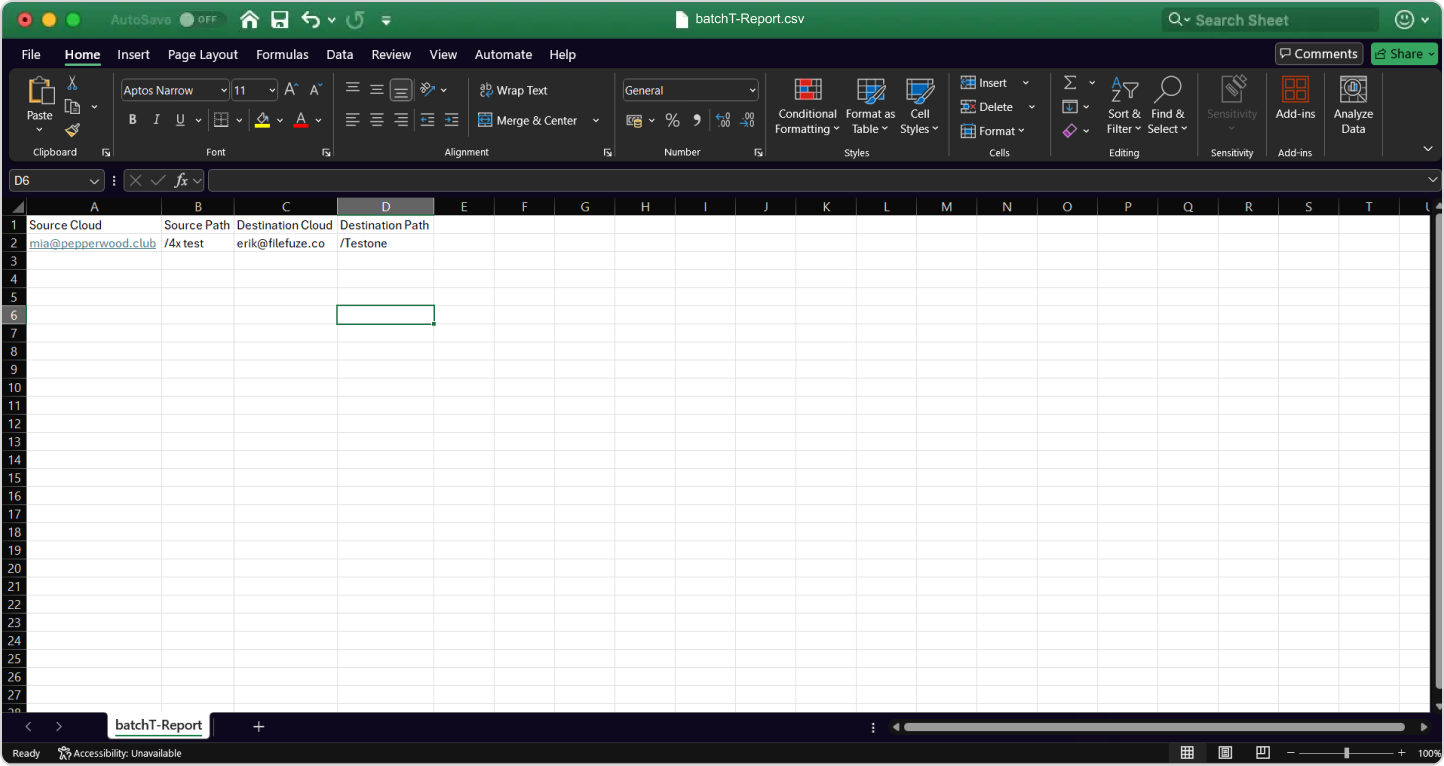Screen dimensions: 1444x766
Task: Add a new sheet
Action: pos(259,727)
